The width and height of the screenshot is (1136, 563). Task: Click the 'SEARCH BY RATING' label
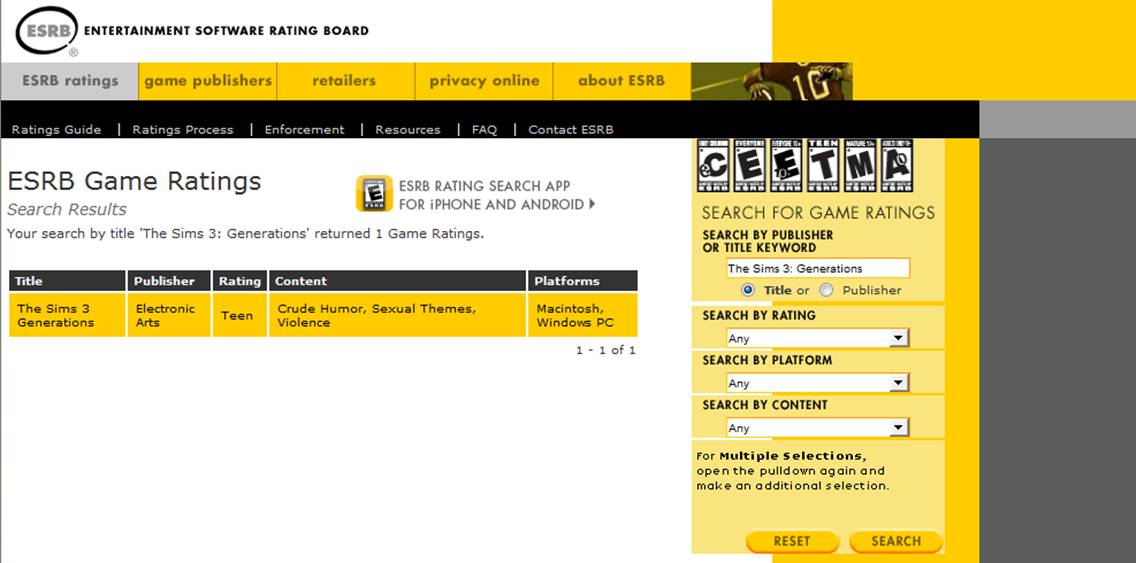pyautogui.click(x=759, y=316)
